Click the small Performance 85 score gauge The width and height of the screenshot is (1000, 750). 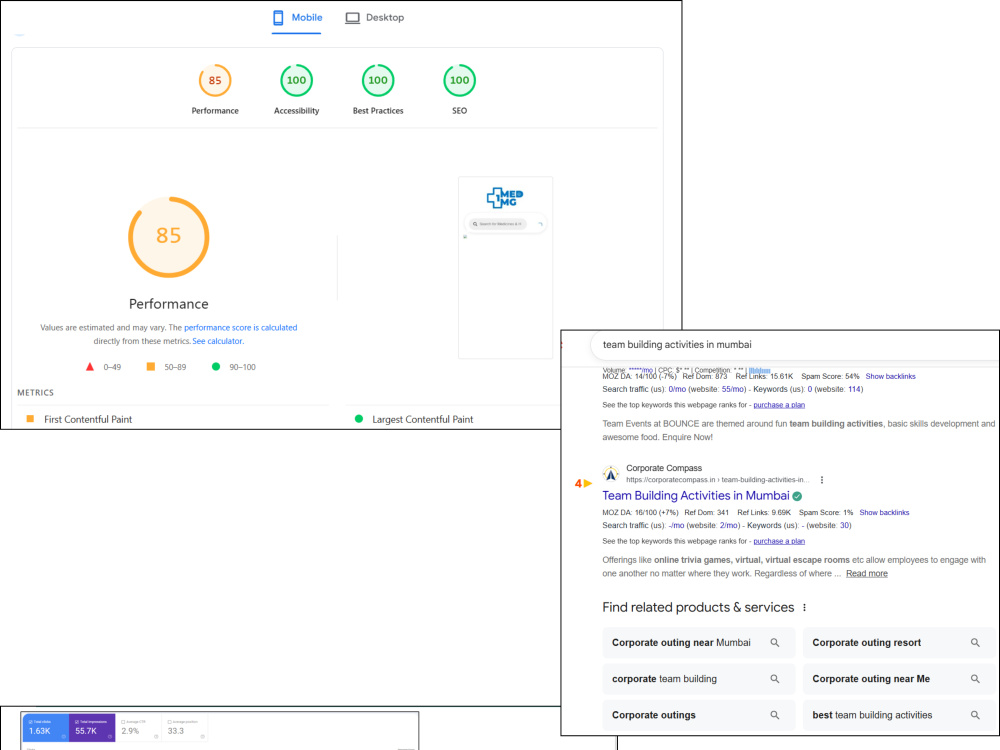coord(215,80)
